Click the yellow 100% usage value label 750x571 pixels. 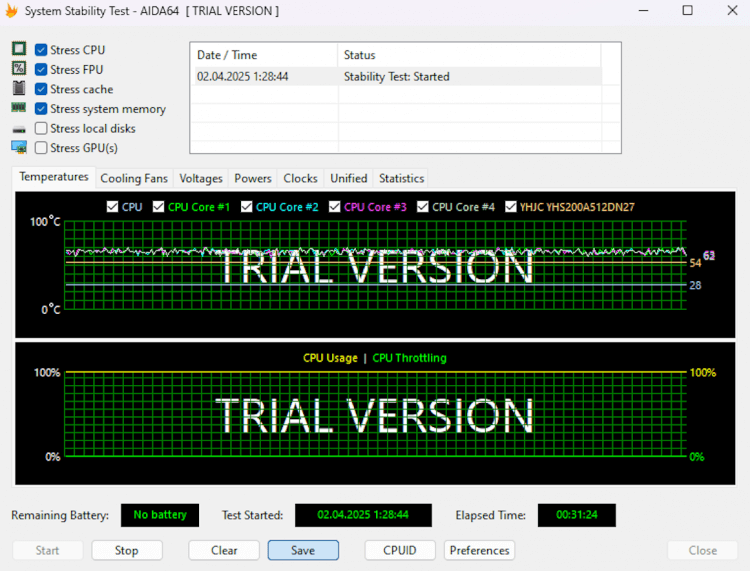703,373
